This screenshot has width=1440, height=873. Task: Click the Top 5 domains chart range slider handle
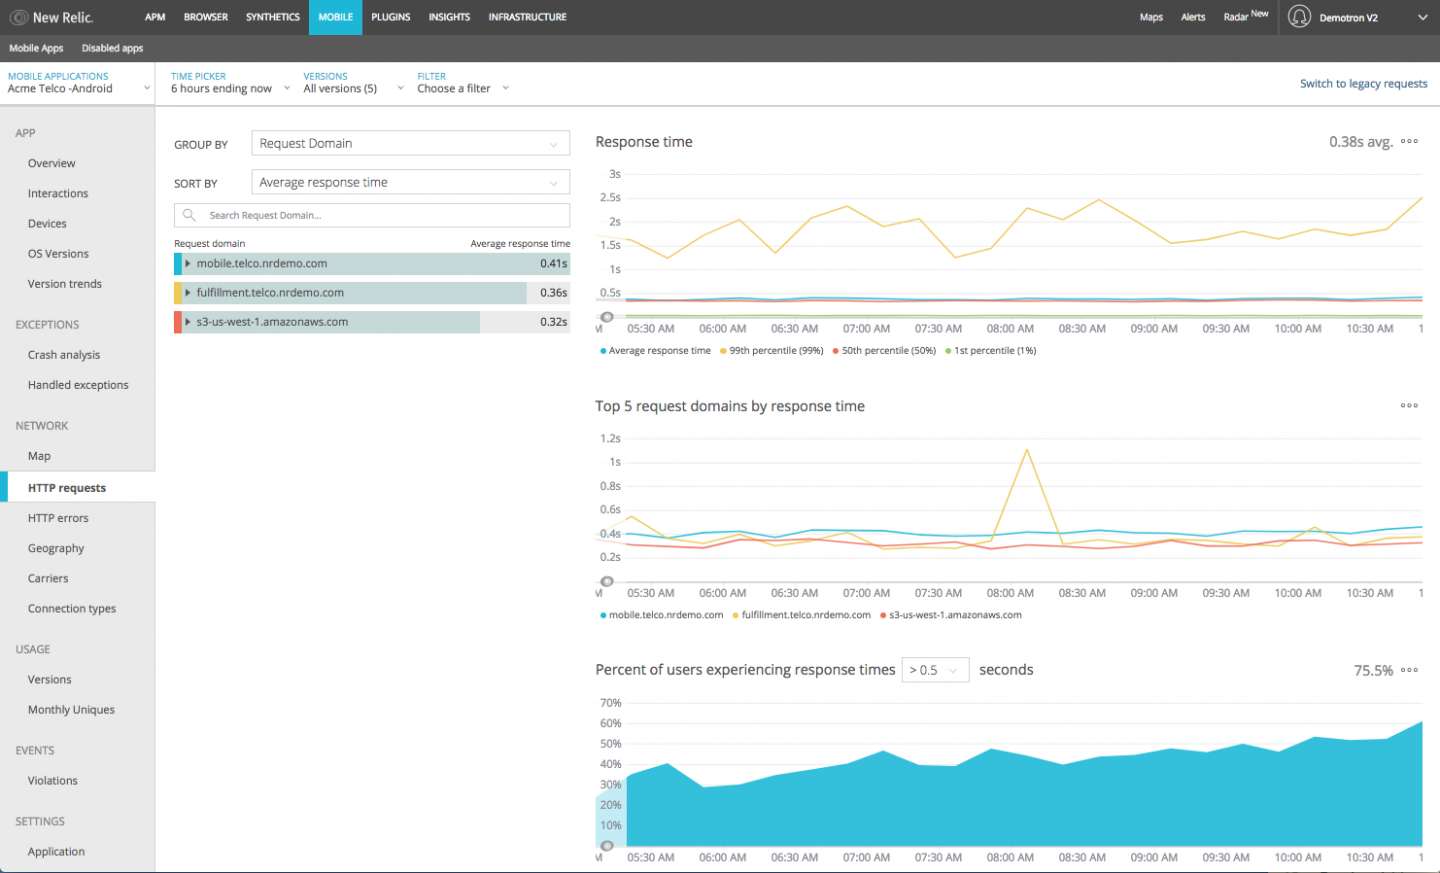(607, 581)
